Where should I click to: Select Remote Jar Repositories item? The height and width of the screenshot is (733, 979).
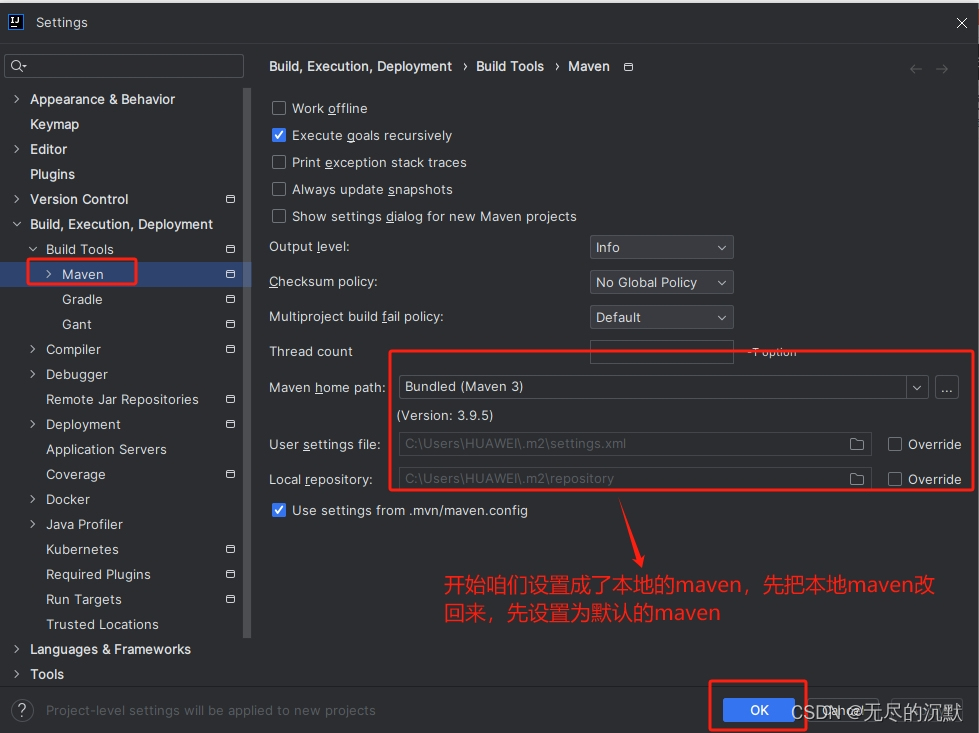(122, 400)
